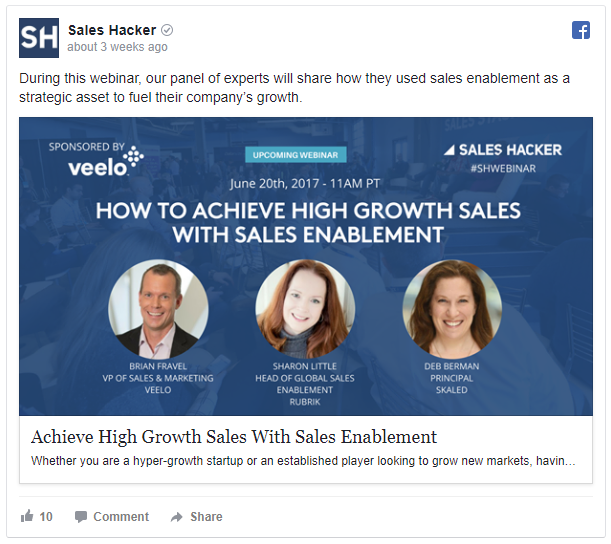Open the Facebook icon in corner

[x=581, y=30]
